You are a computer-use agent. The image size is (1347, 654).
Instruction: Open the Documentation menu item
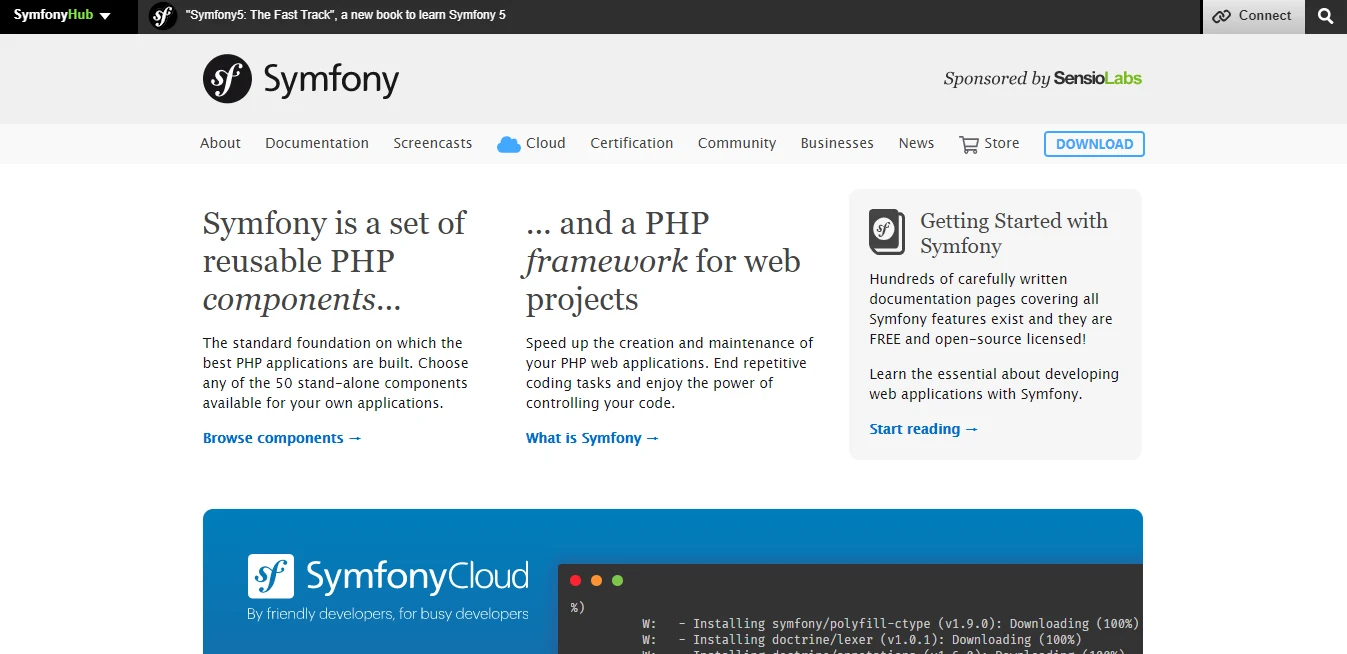point(316,143)
